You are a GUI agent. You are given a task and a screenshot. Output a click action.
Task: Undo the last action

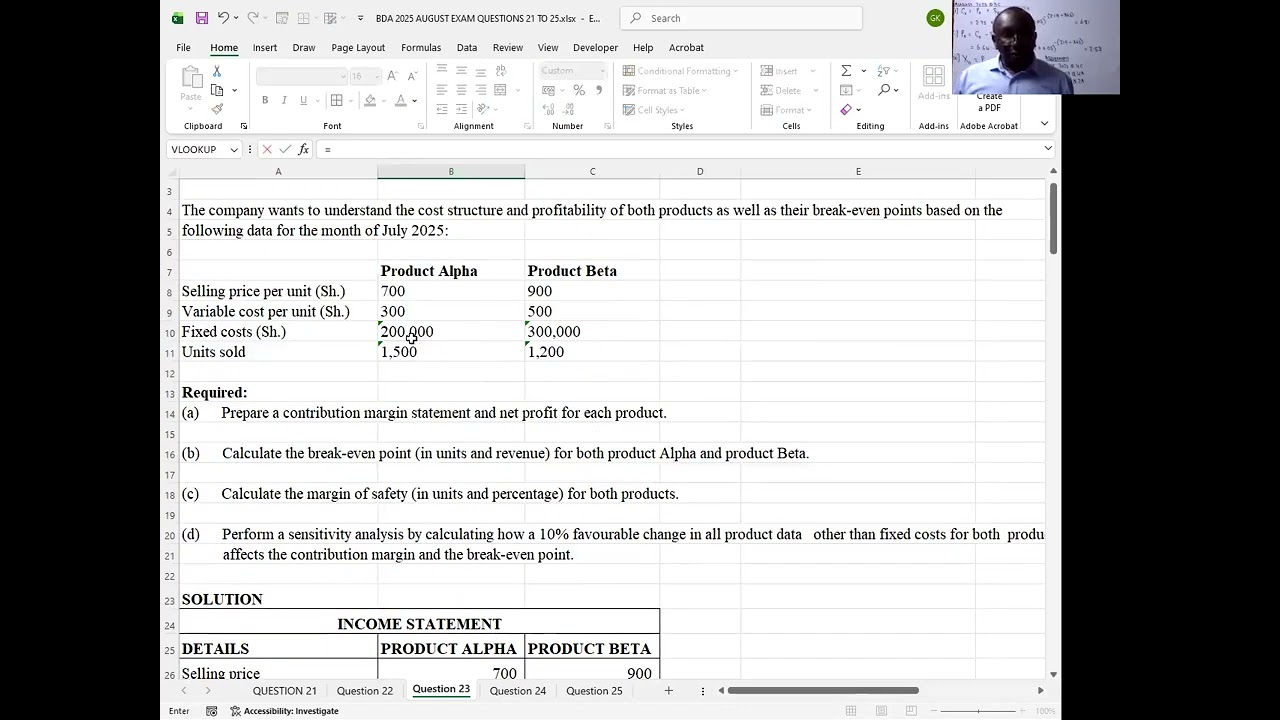click(224, 18)
